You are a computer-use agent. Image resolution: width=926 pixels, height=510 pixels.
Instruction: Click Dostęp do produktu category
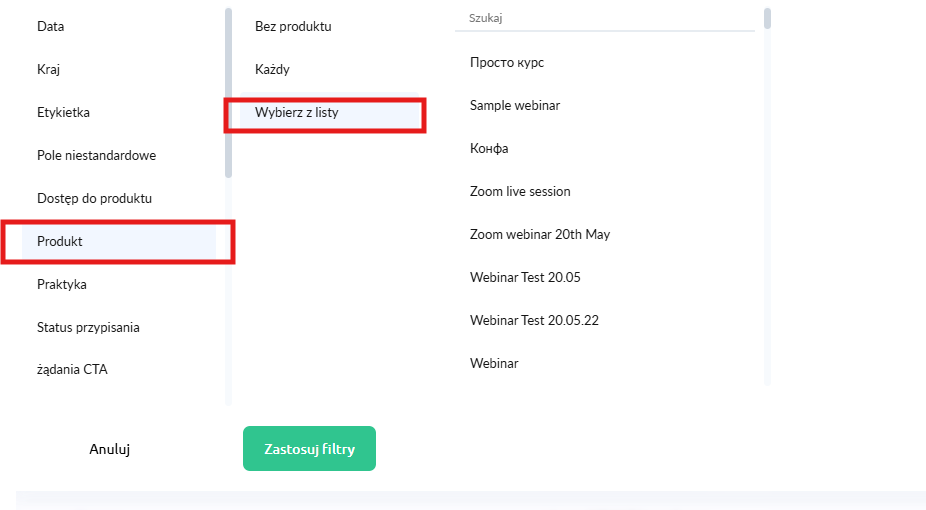click(x=94, y=199)
